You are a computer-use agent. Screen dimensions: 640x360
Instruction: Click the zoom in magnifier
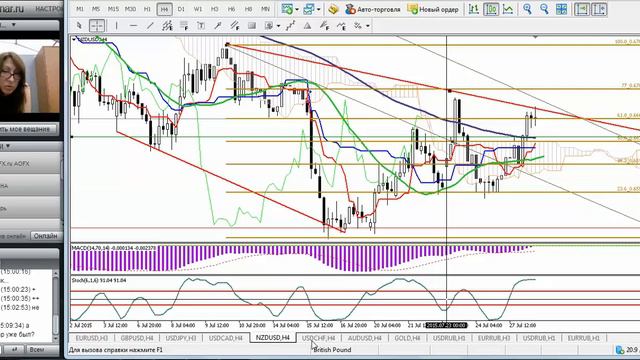[527, 9]
